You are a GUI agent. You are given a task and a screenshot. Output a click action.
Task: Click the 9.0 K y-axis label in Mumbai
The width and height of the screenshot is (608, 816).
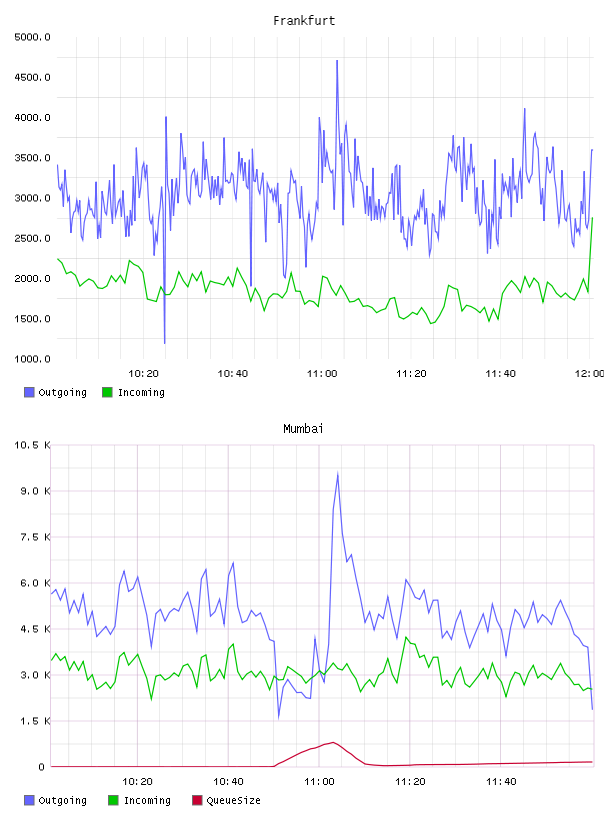click(35, 491)
